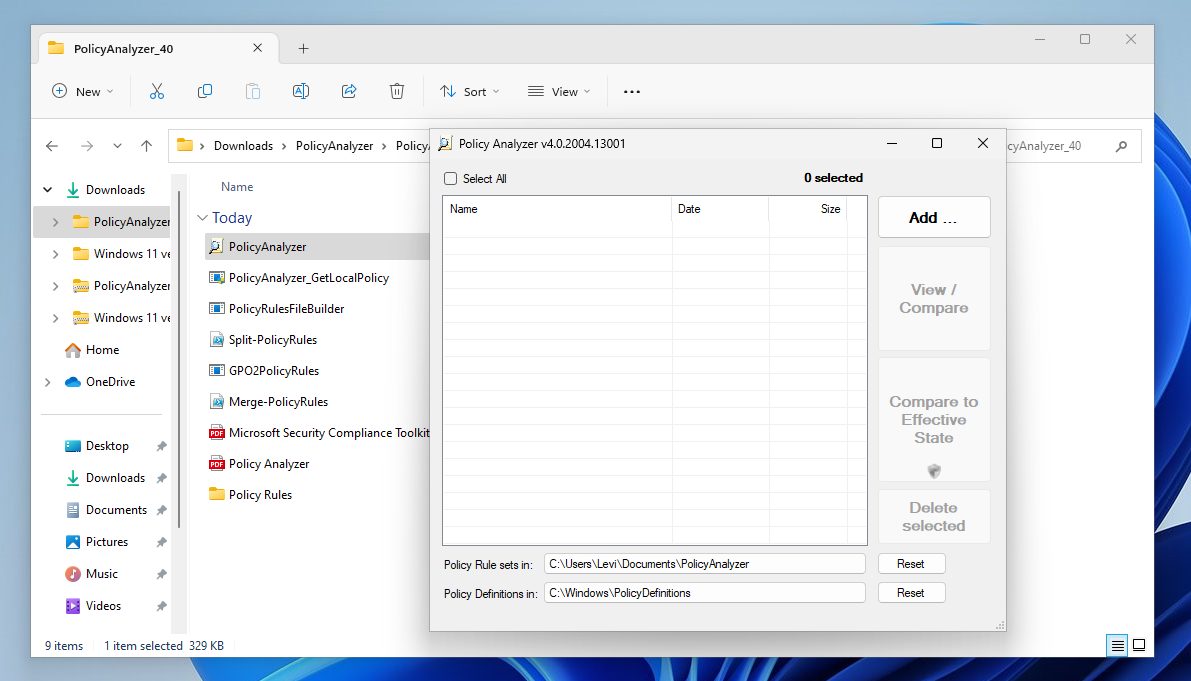Maximize the Policy Analyzer window
The width and height of the screenshot is (1191, 681).
click(x=937, y=143)
